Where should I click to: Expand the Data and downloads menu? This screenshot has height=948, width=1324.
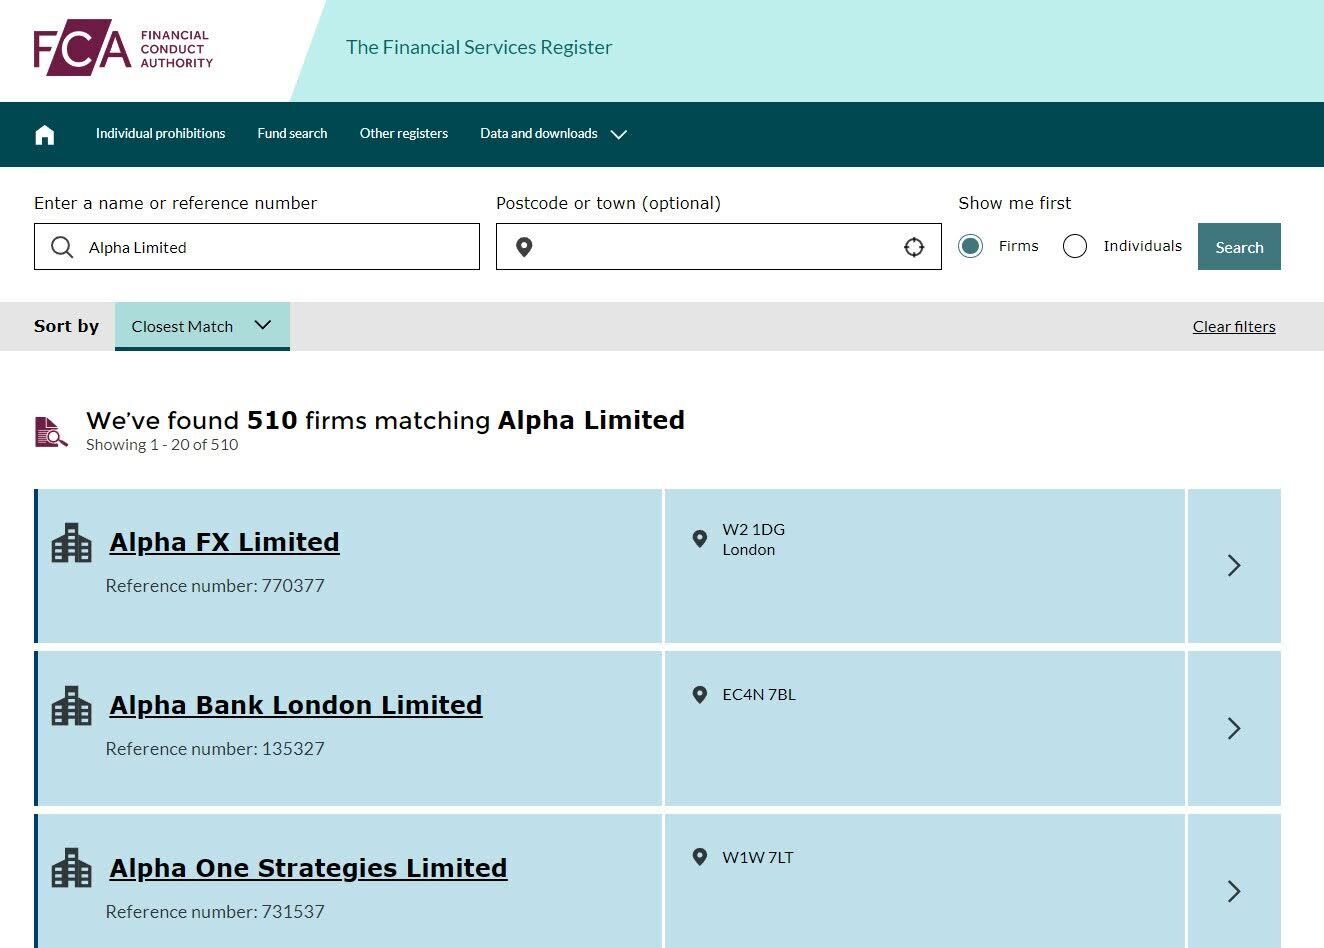[553, 134]
